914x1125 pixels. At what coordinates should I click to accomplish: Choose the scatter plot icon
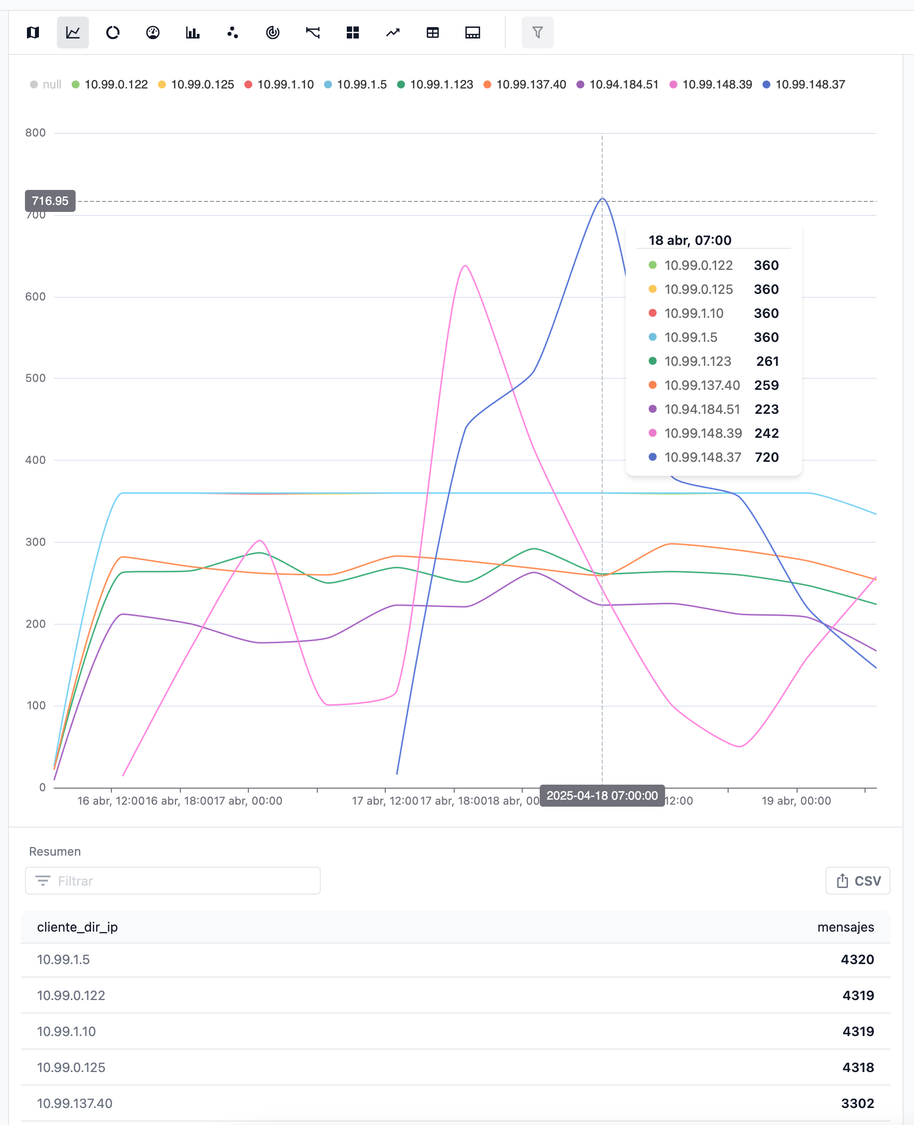tap(233, 33)
